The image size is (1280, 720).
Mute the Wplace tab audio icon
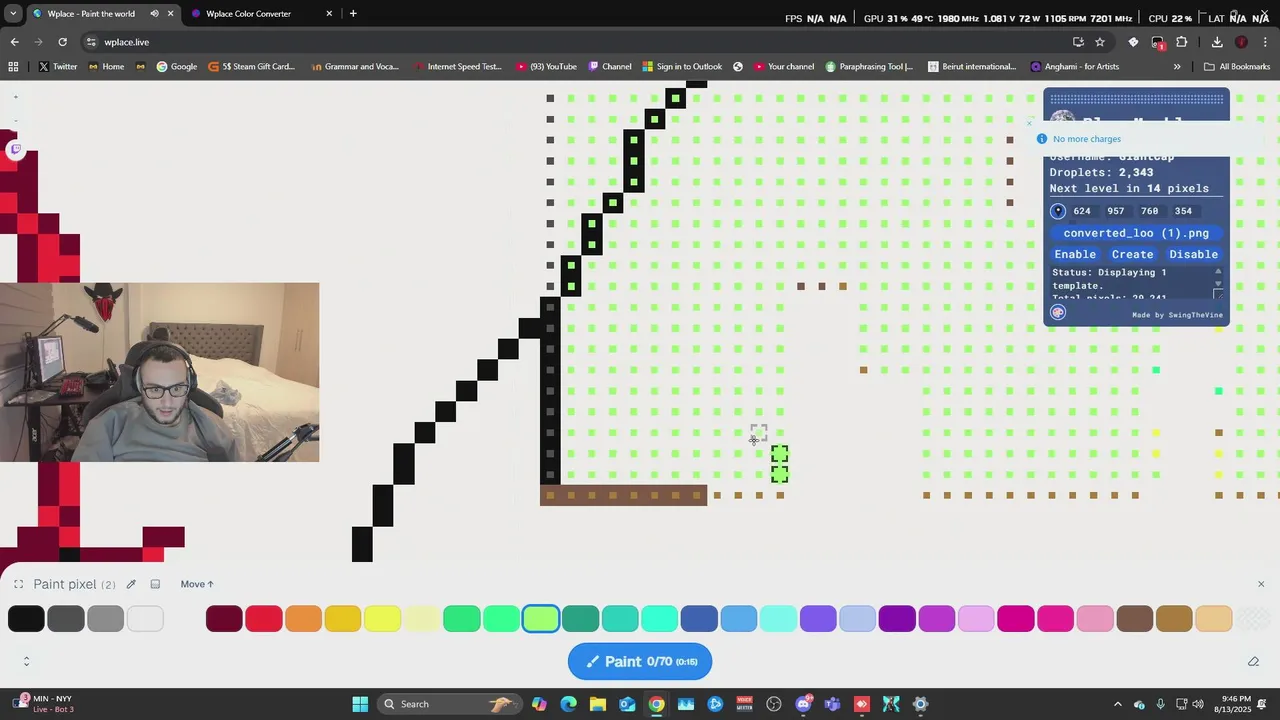tap(154, 14)
